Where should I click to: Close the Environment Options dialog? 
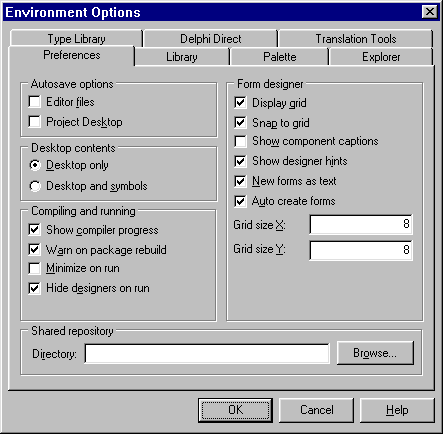[x=430, y=12]
